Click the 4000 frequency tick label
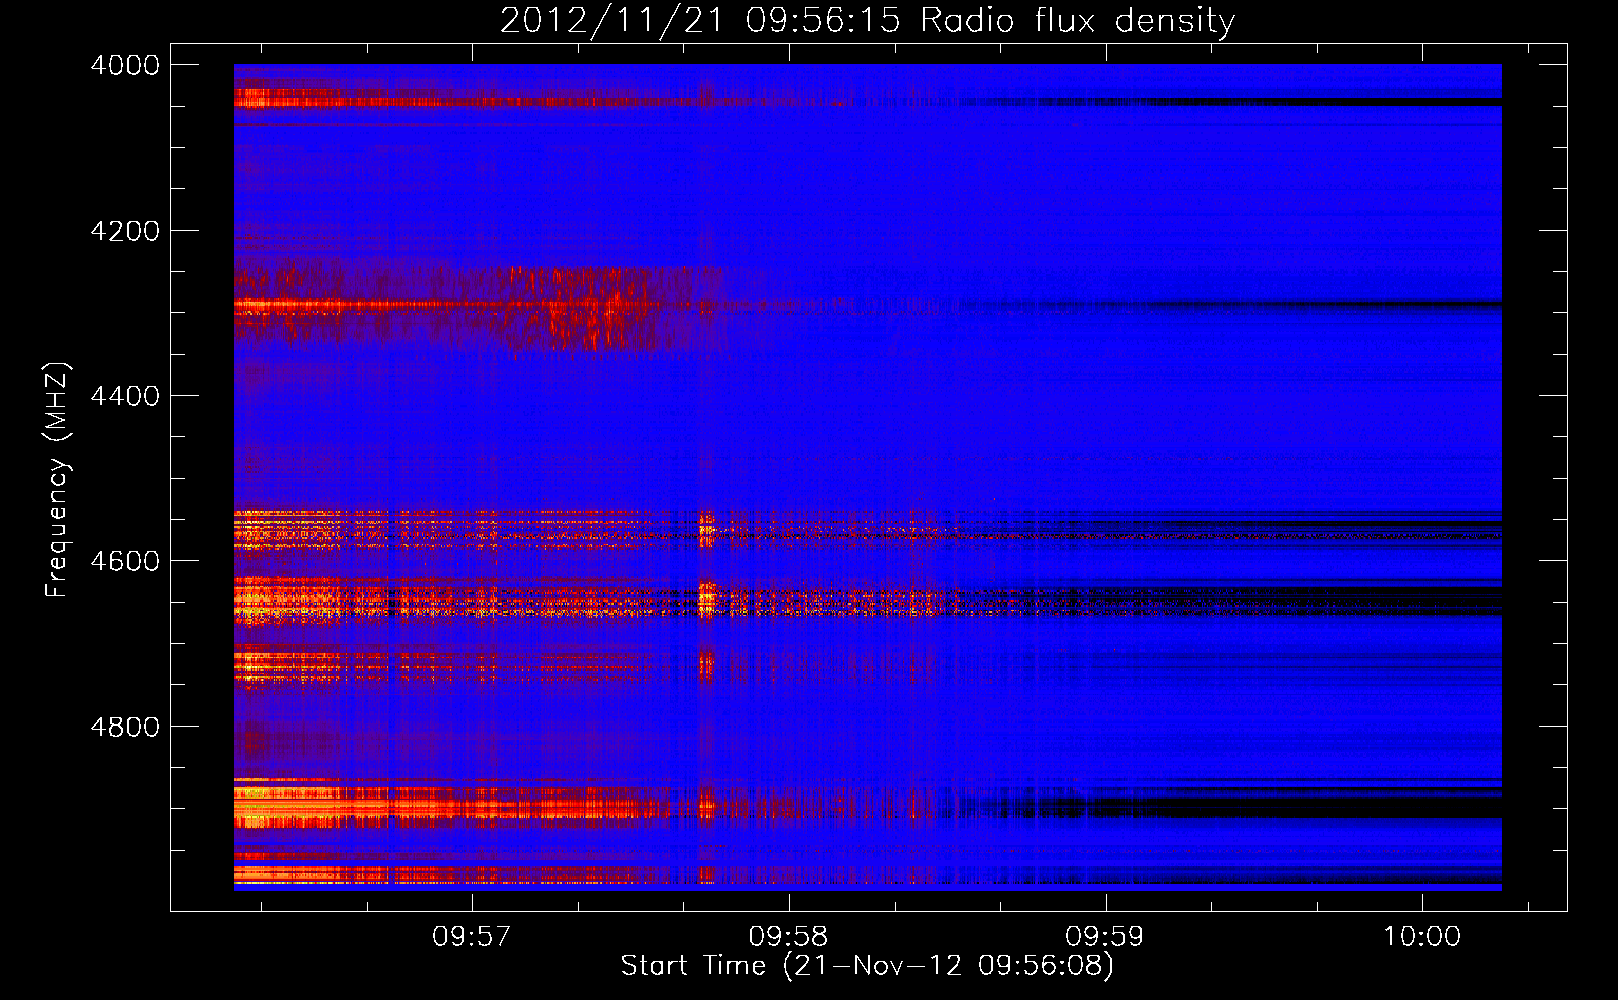The height and width of the screenshot is (1000, 1618). click(x=125, y=65)
